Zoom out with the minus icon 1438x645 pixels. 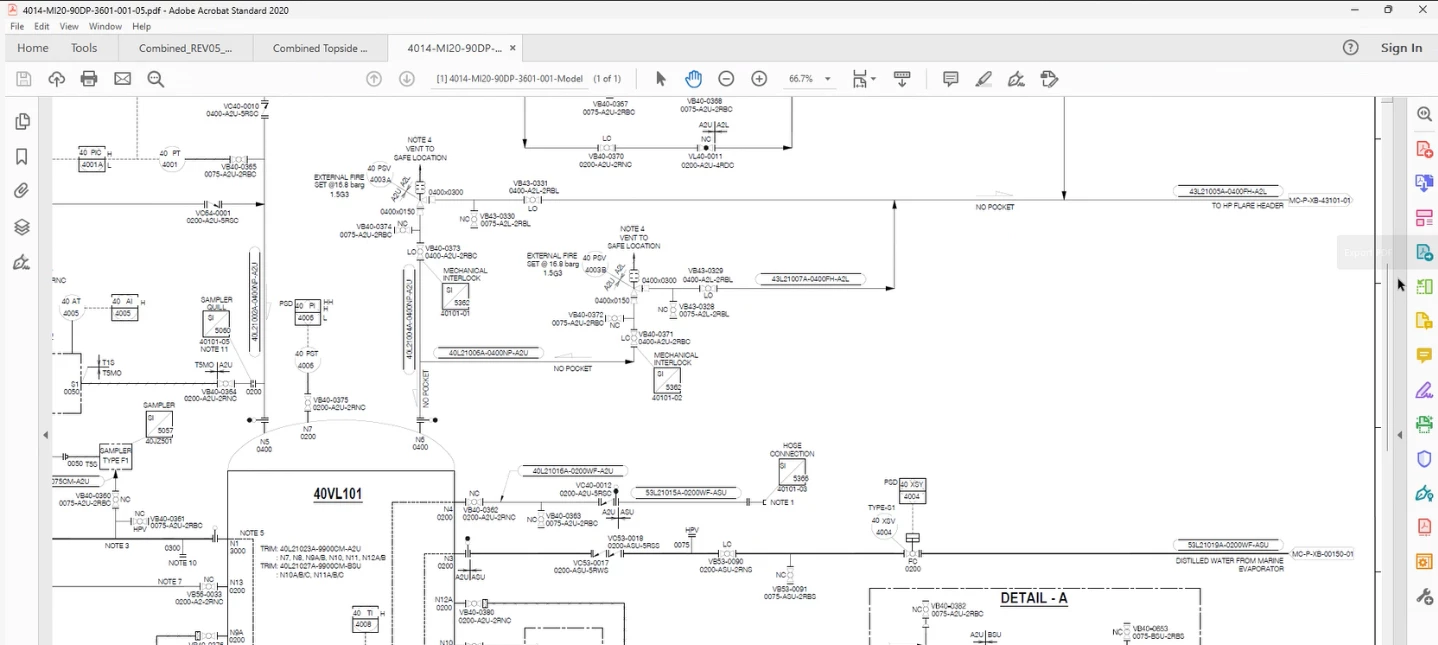(727, 79)
